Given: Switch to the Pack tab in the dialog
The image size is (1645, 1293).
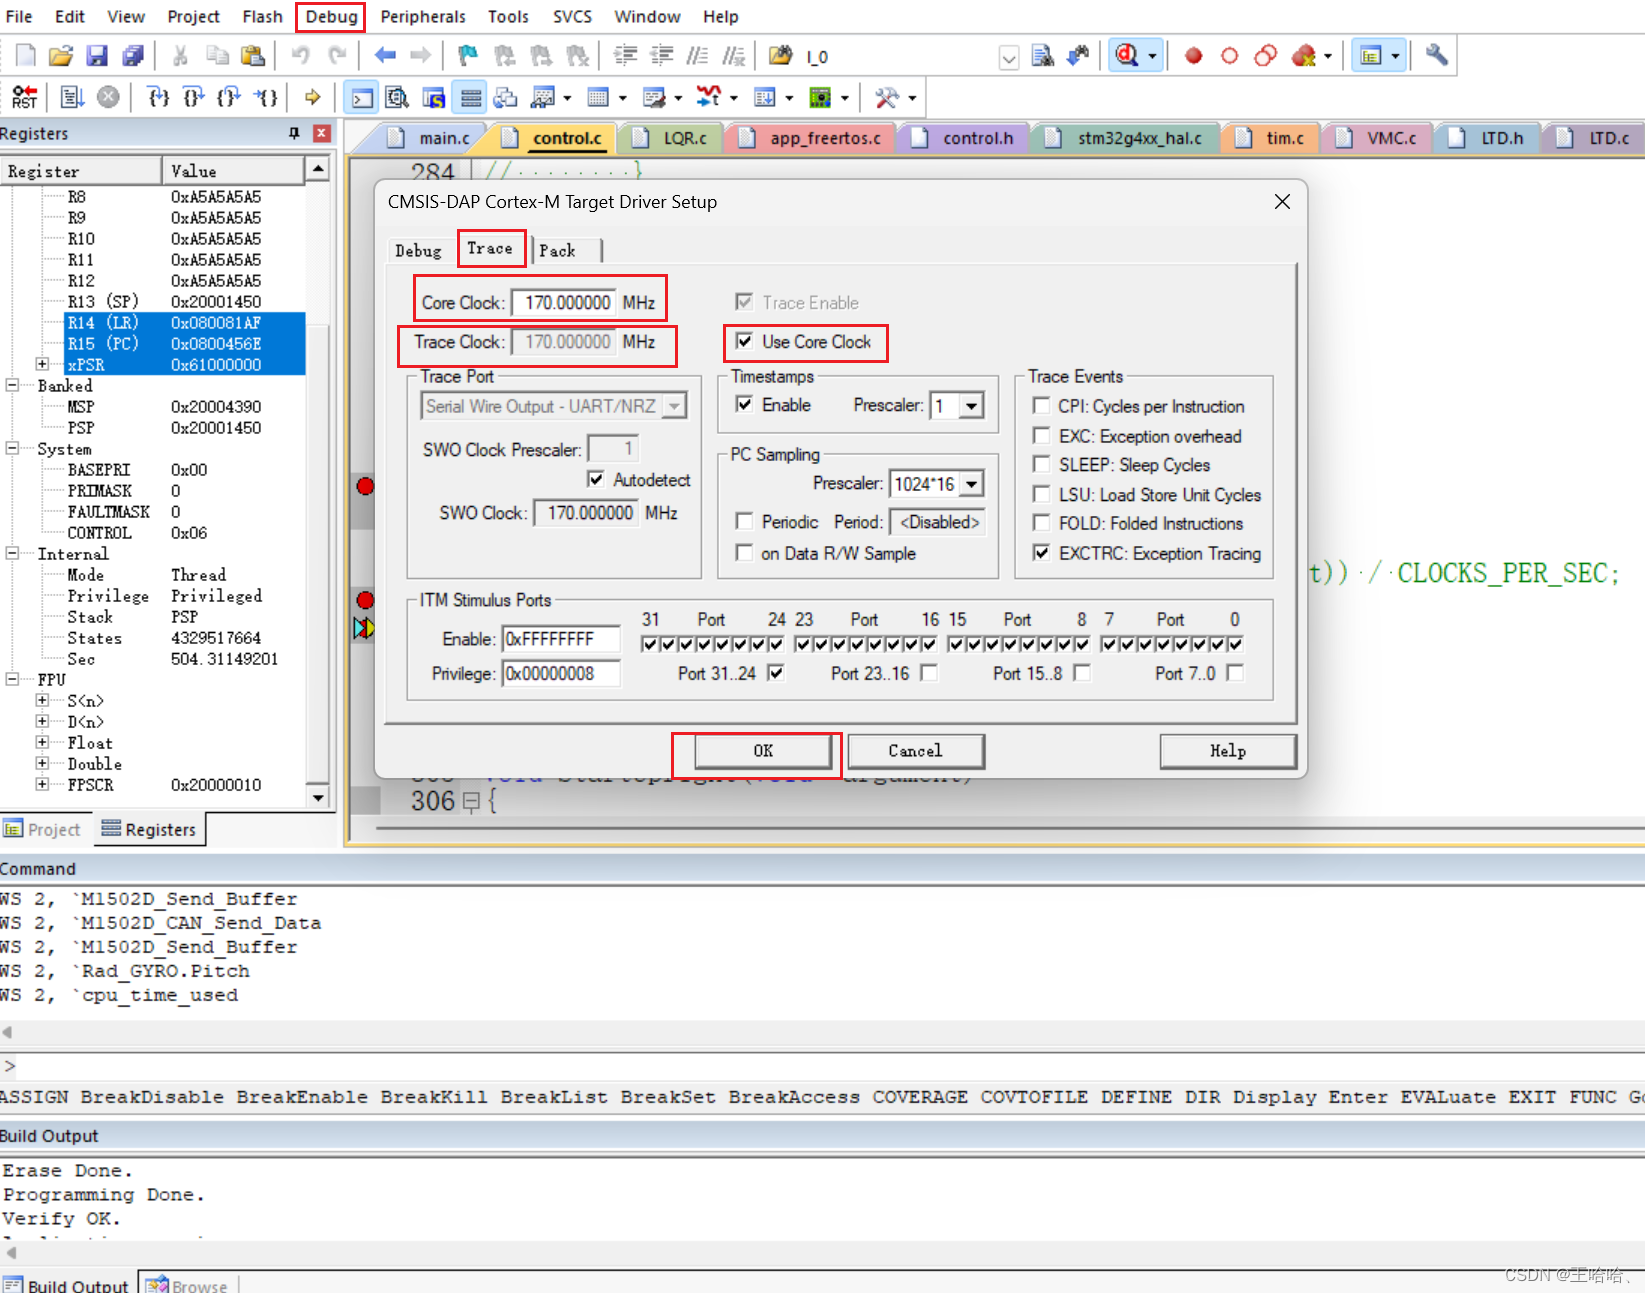Looking at the screenshot, I should 558,250.
